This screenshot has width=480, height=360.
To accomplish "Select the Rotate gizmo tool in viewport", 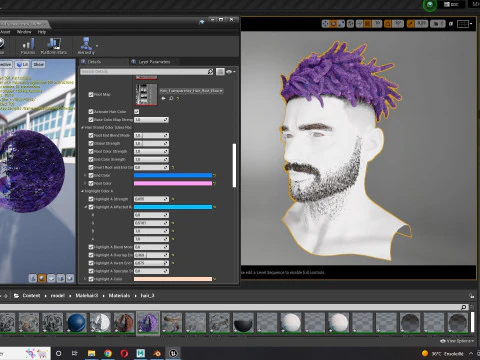I will (333, 24).
